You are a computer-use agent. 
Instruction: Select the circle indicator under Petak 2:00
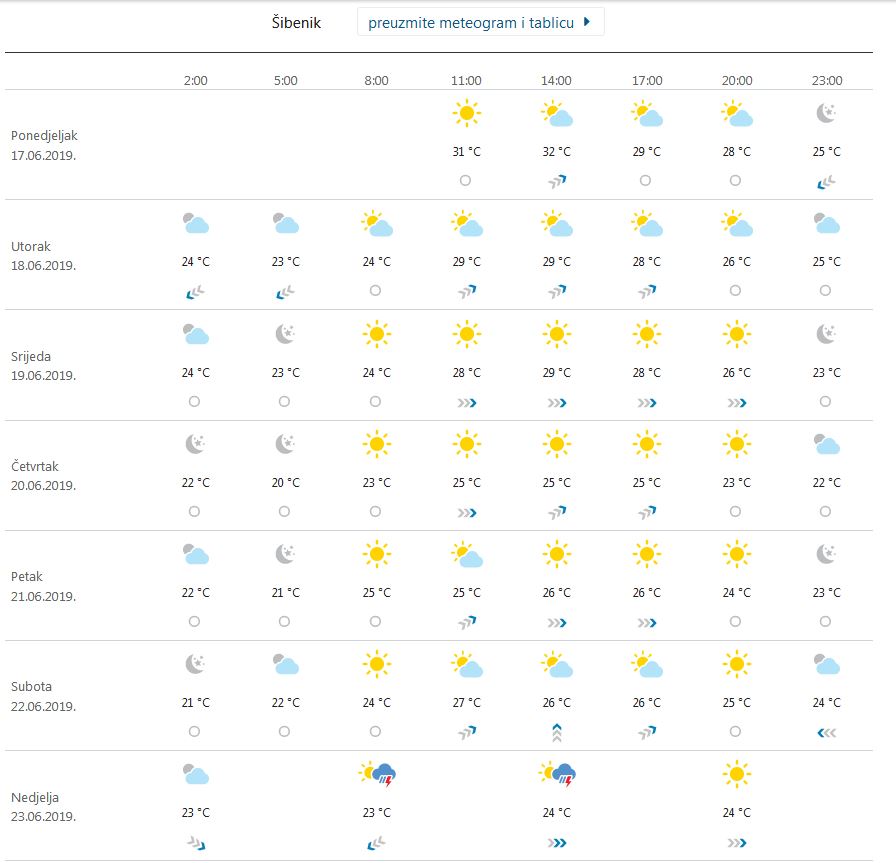point(195,621)
